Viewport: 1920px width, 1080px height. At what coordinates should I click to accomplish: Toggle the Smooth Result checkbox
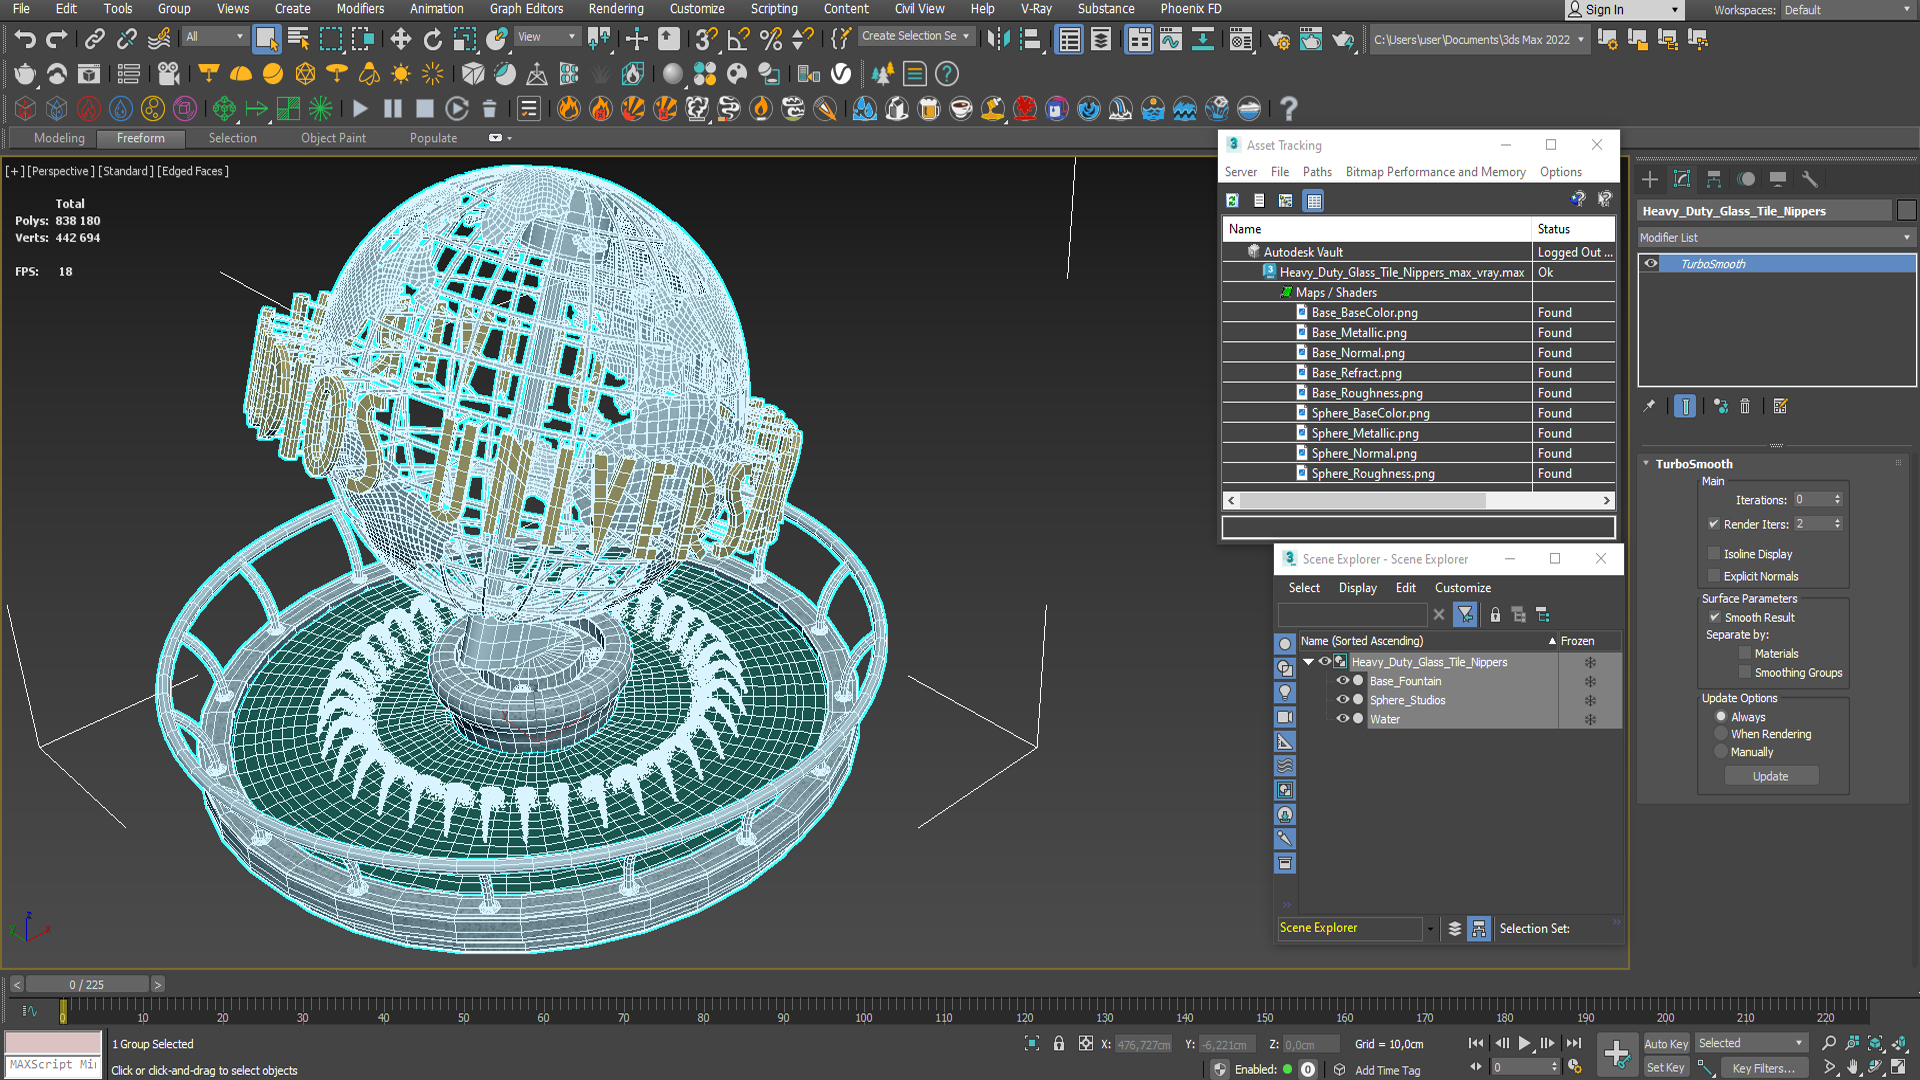[x=1714, y=618]
